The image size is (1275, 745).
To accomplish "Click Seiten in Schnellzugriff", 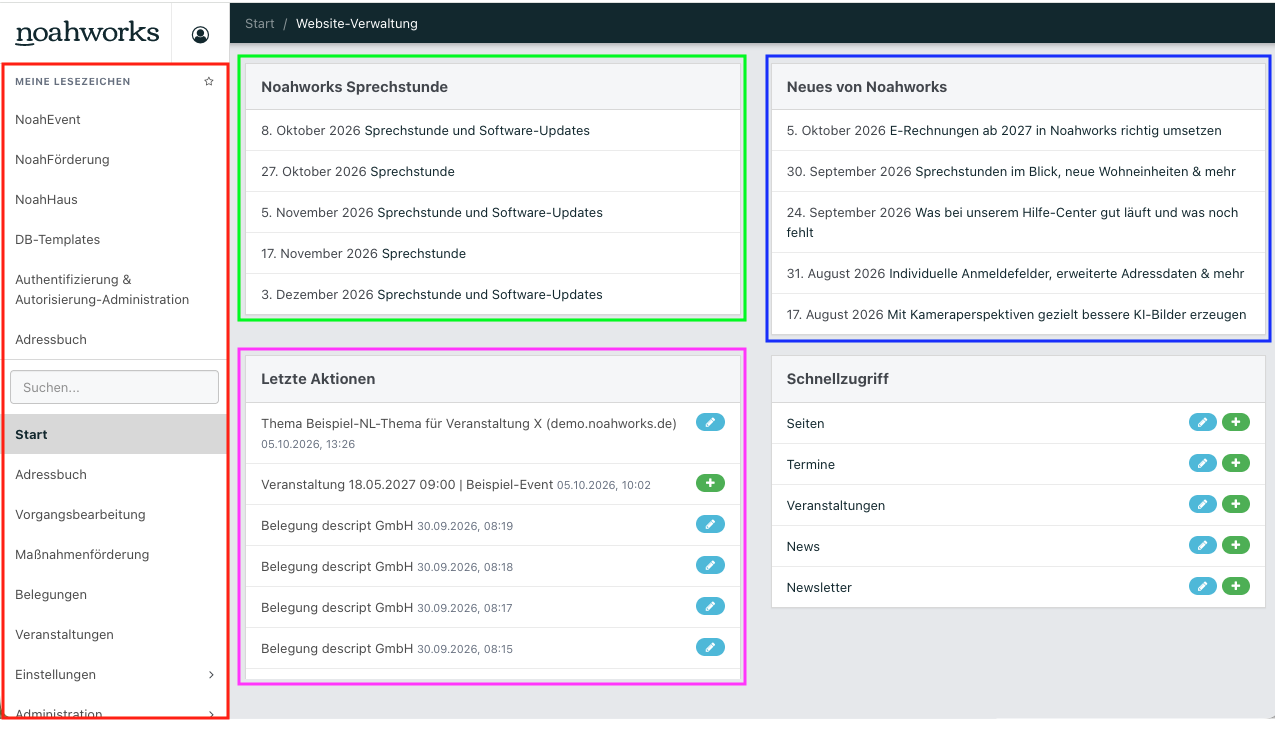I will [x=805, y=424].
